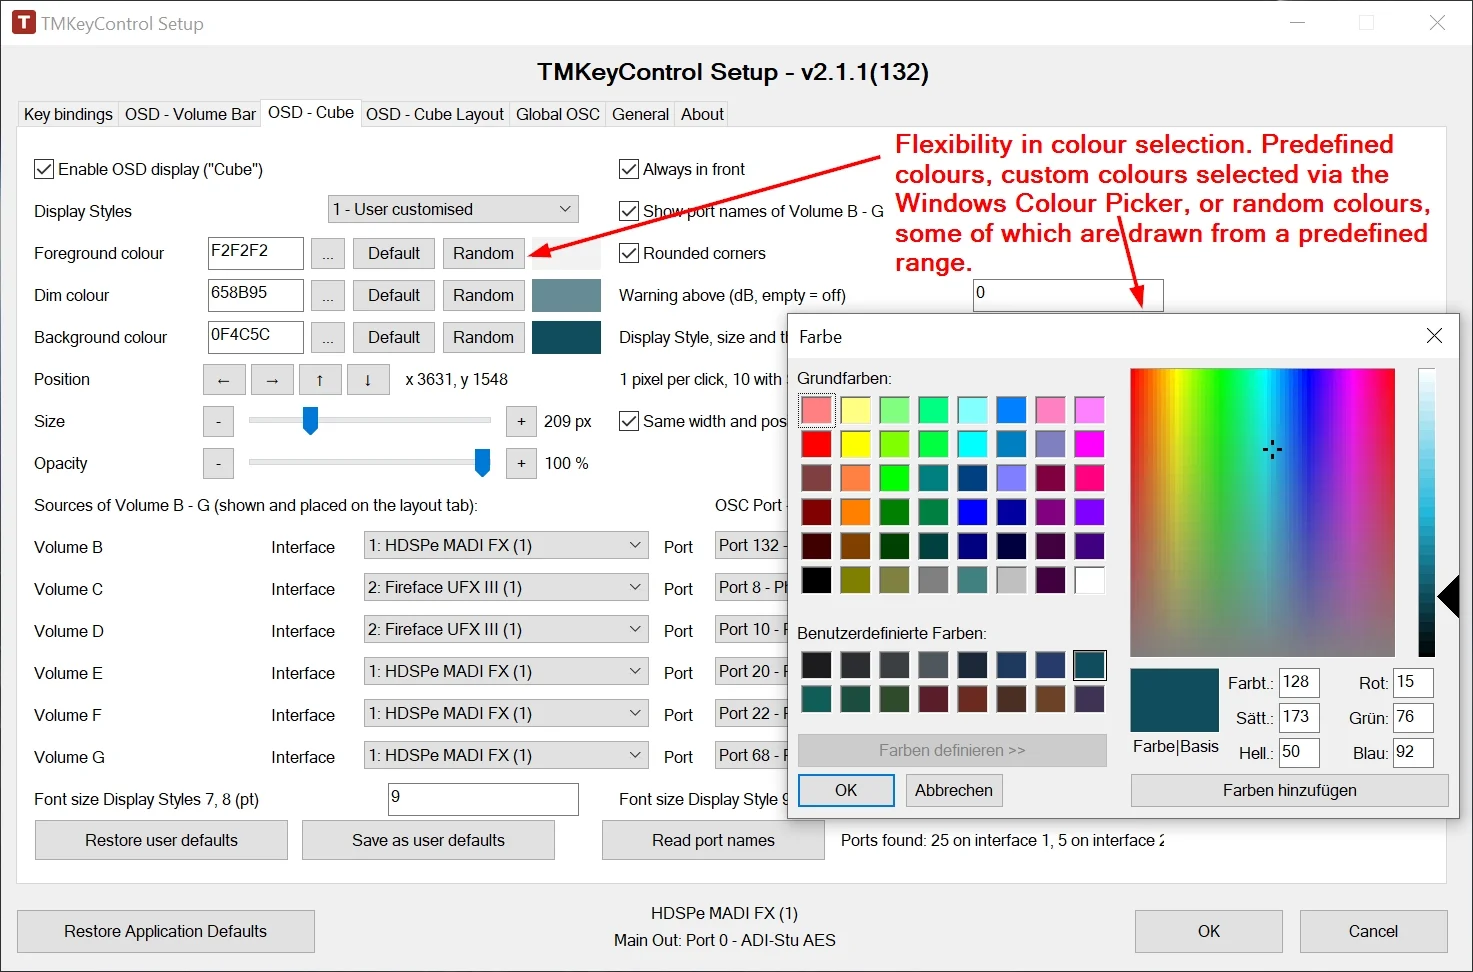
Task: Toggle Show port names of Volume B - G
Action: tap(629, 211)
